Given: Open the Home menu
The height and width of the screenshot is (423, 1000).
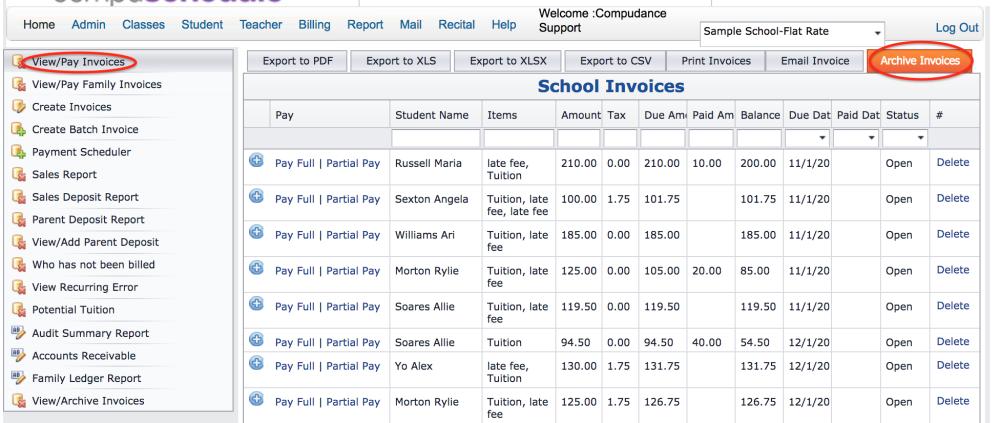Looking at the screenshot, I should coord(39,25).
